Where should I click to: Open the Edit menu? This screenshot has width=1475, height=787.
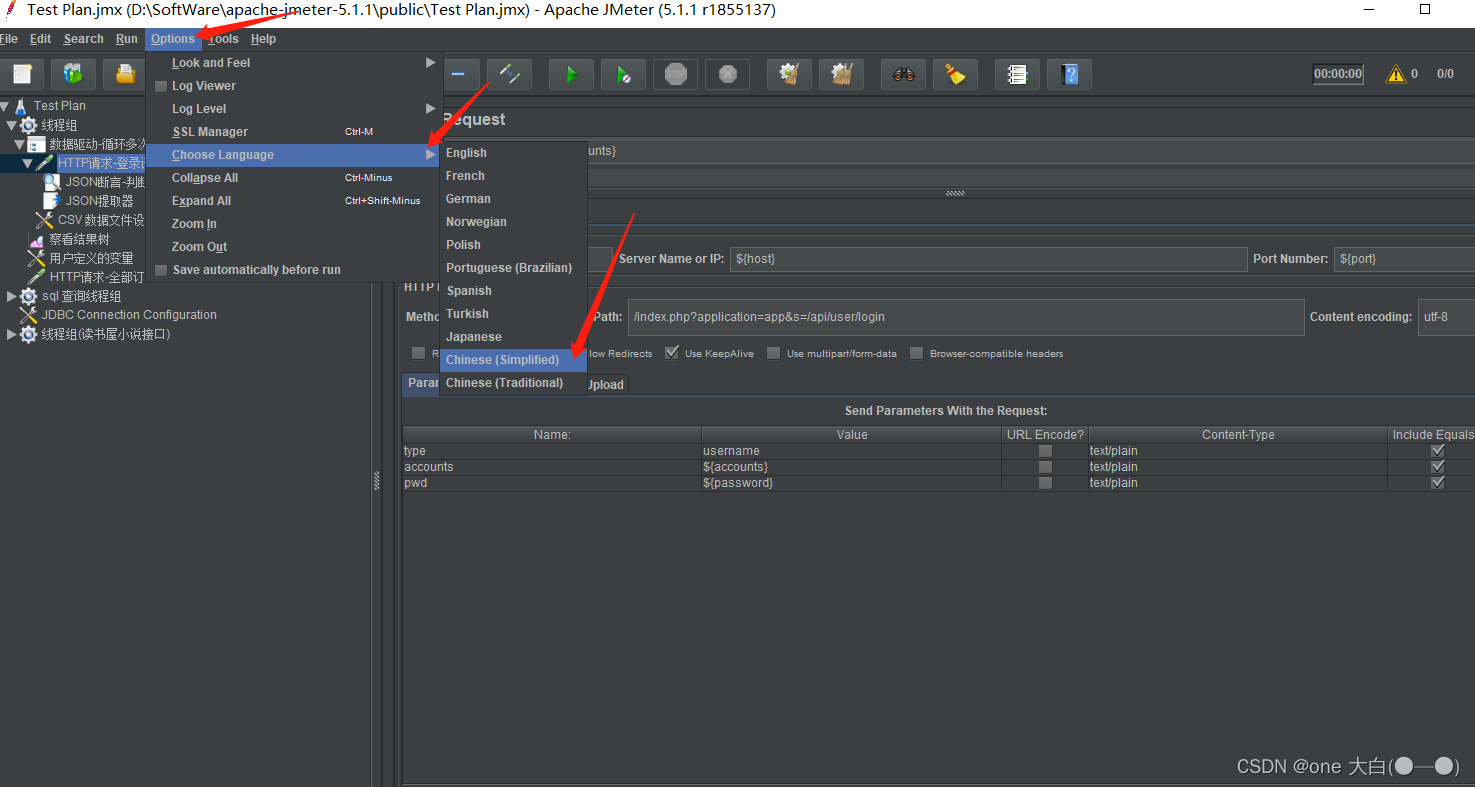click(40, 39)
